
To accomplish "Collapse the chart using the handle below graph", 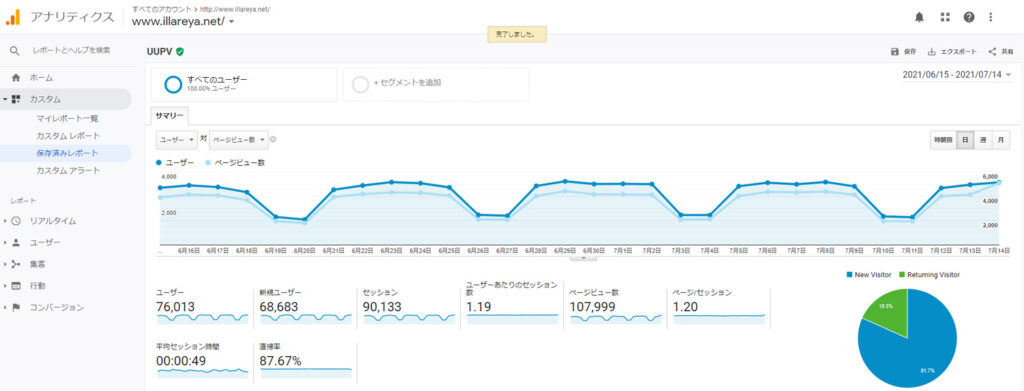I will [x=584, y=258].
